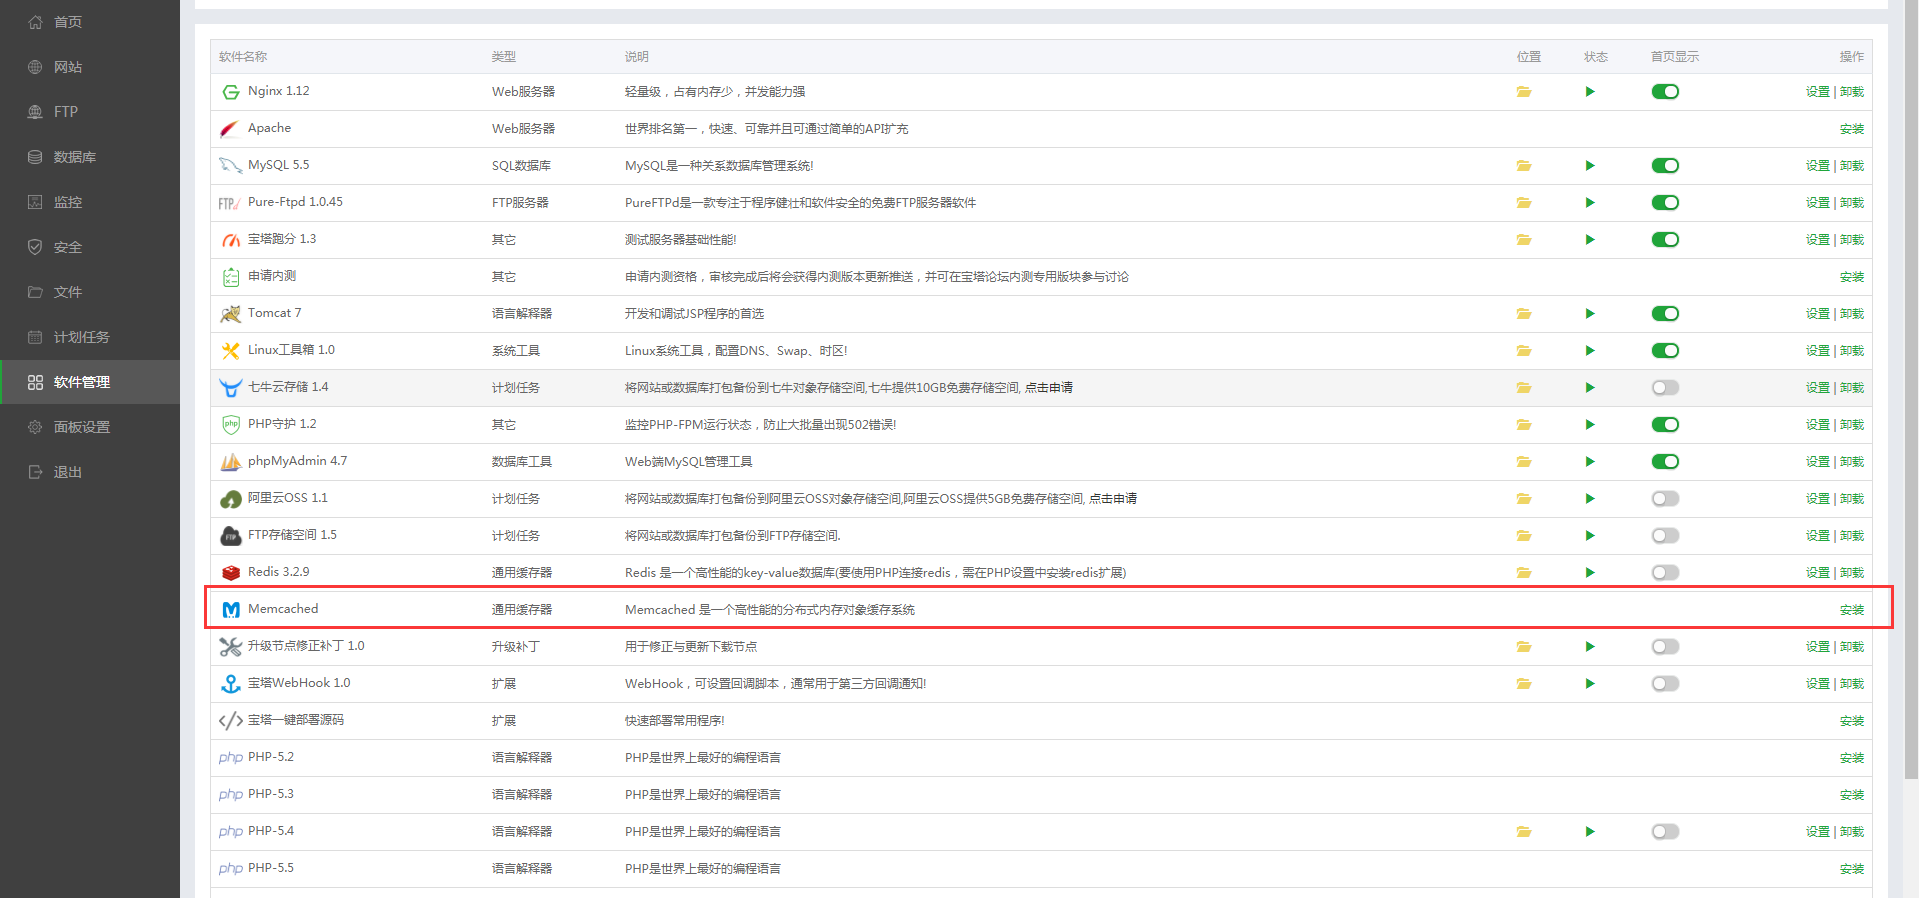Click 卸载 link for MySQL 5.5

tap(1851, 166)
